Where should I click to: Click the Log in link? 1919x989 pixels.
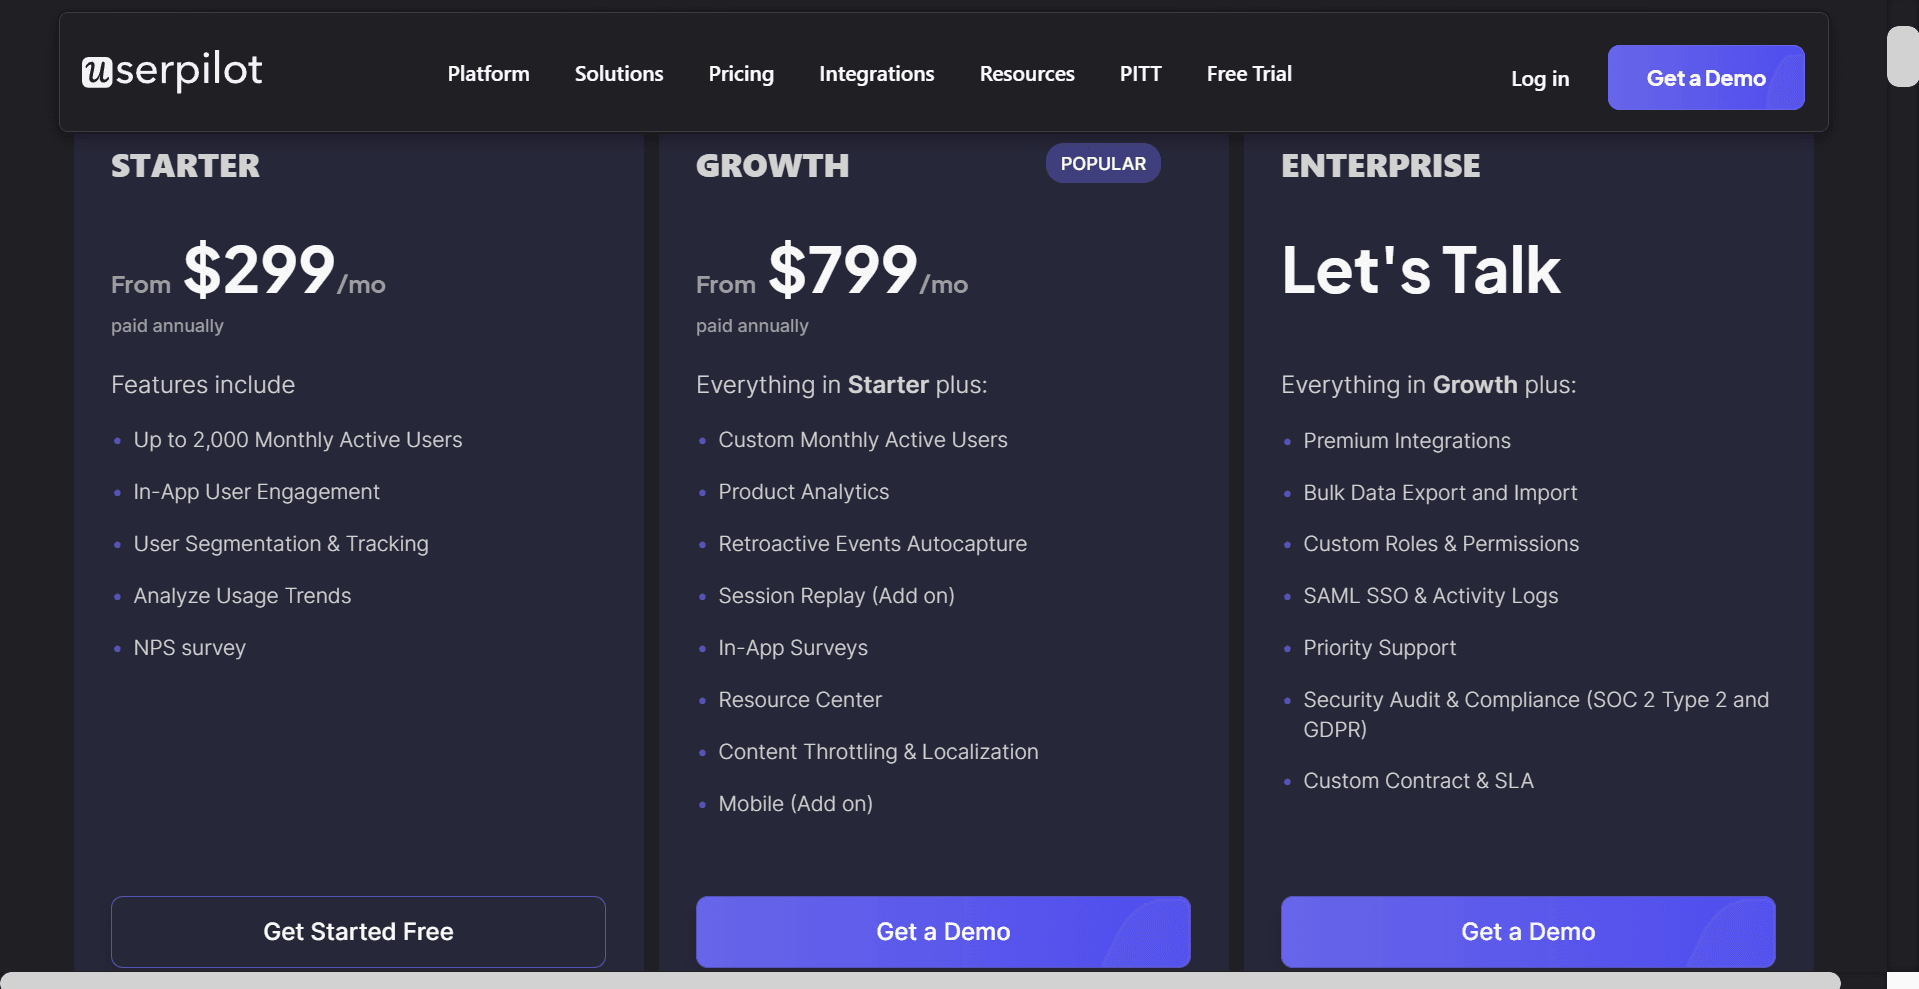[1539, 79]
